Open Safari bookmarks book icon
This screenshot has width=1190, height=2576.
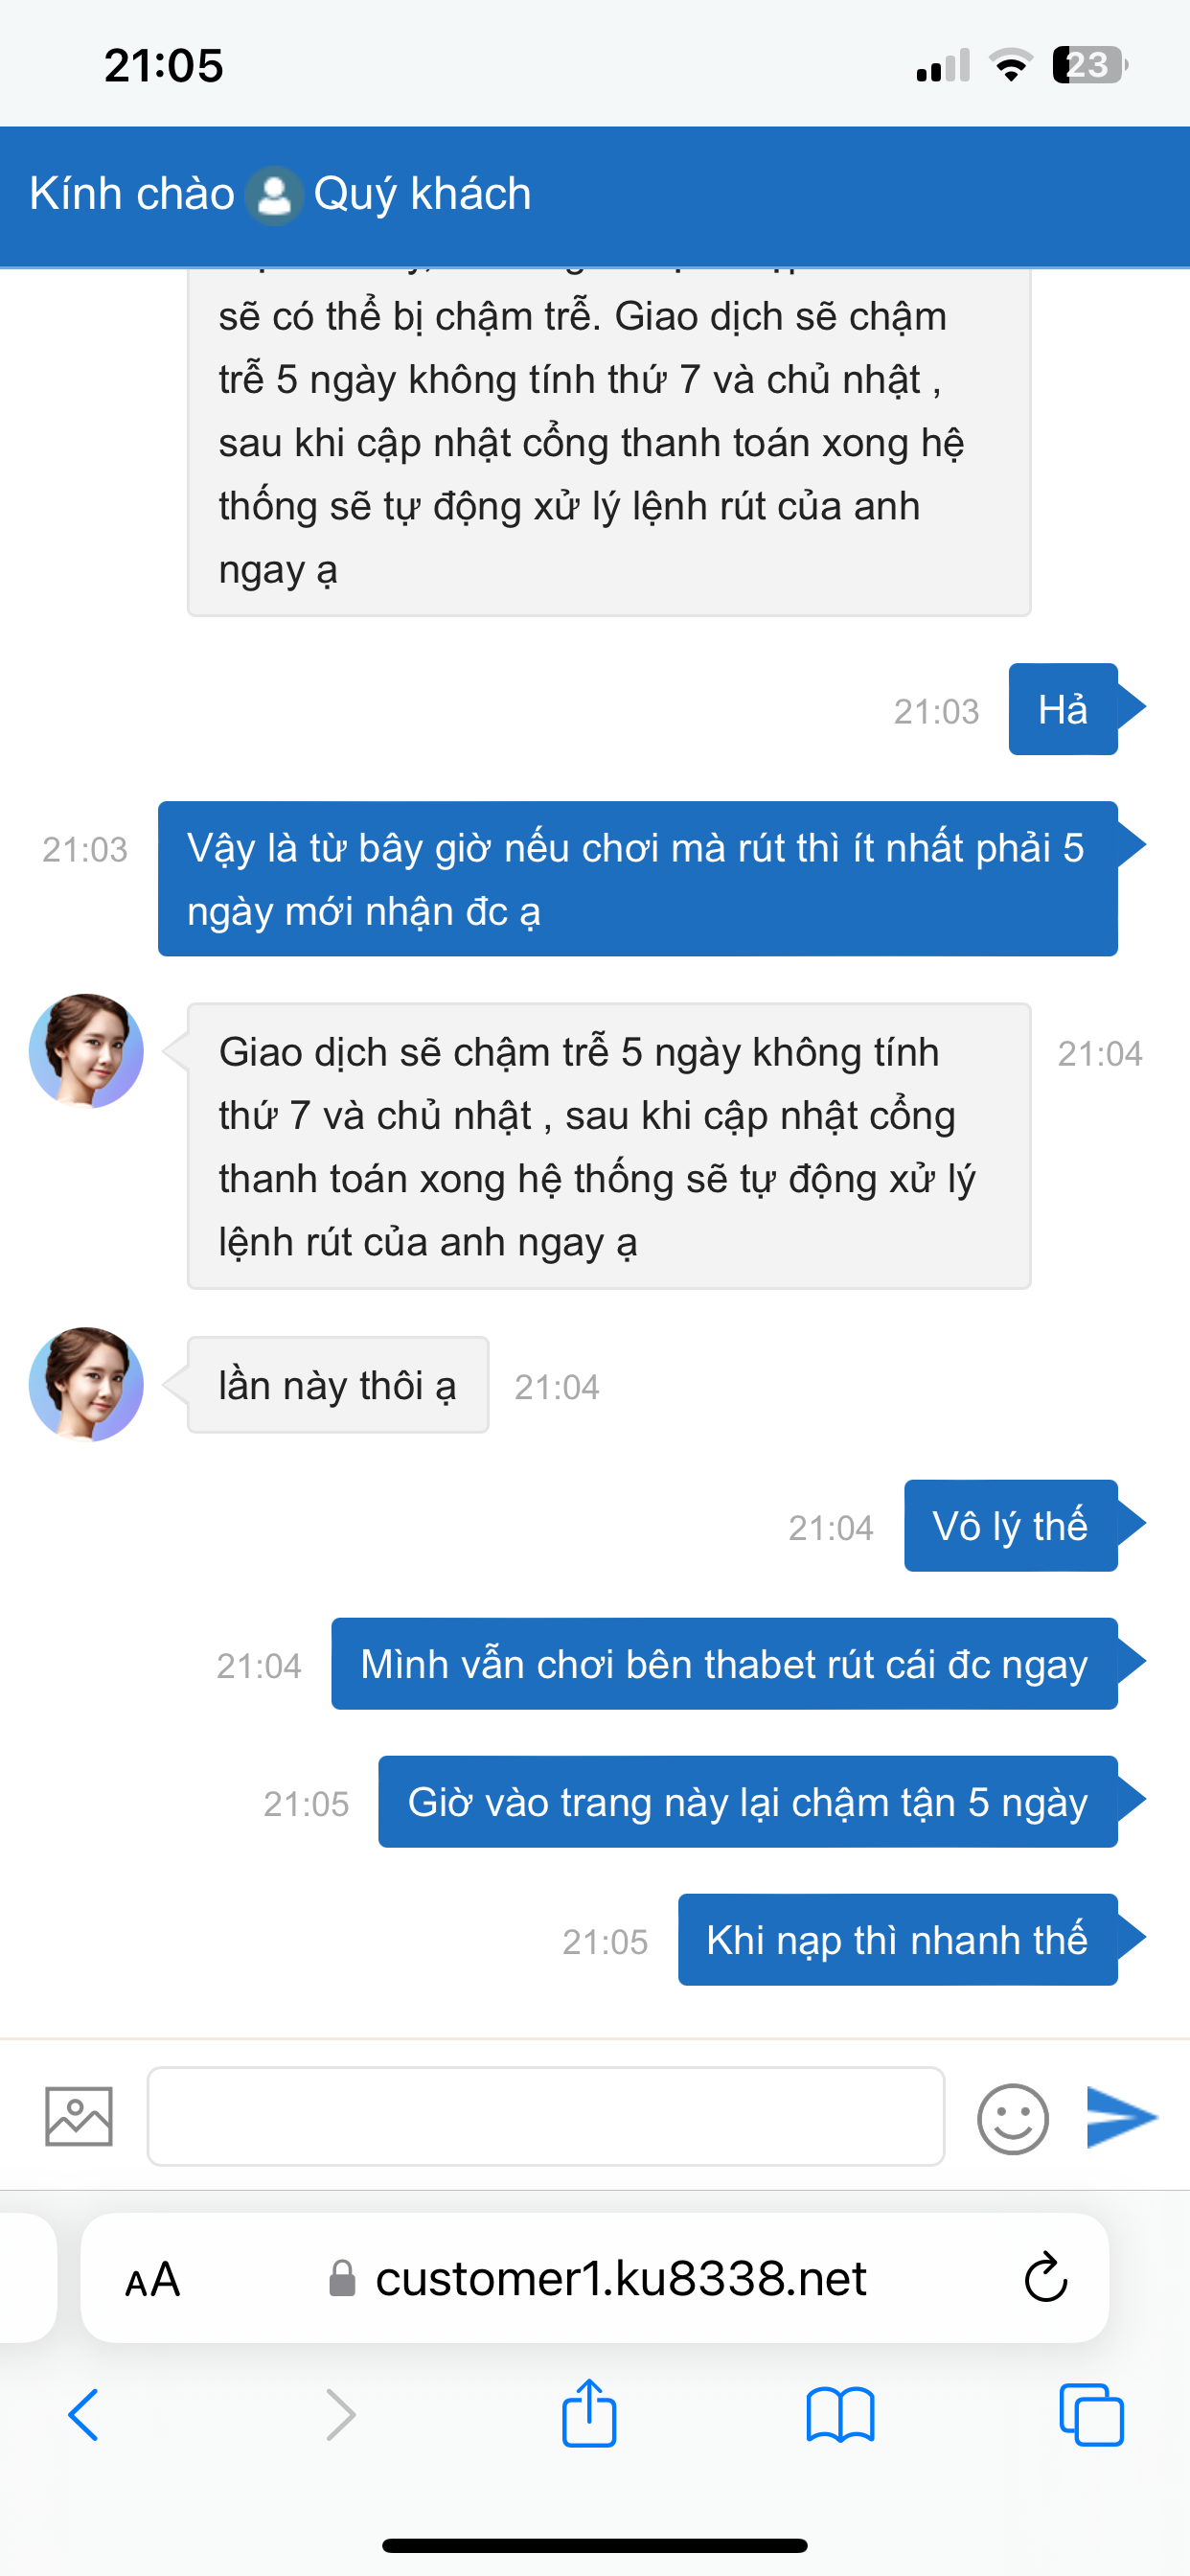(840, 2415)
